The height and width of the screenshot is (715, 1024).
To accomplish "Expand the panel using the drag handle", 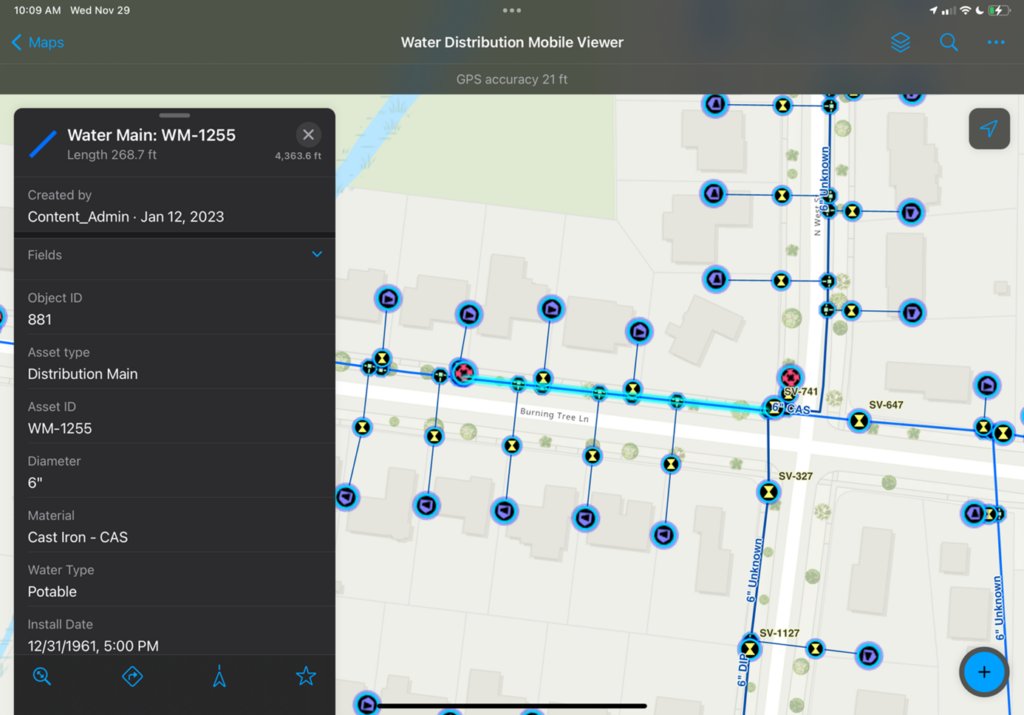I will pyautogui.click(x=174, y=115).
